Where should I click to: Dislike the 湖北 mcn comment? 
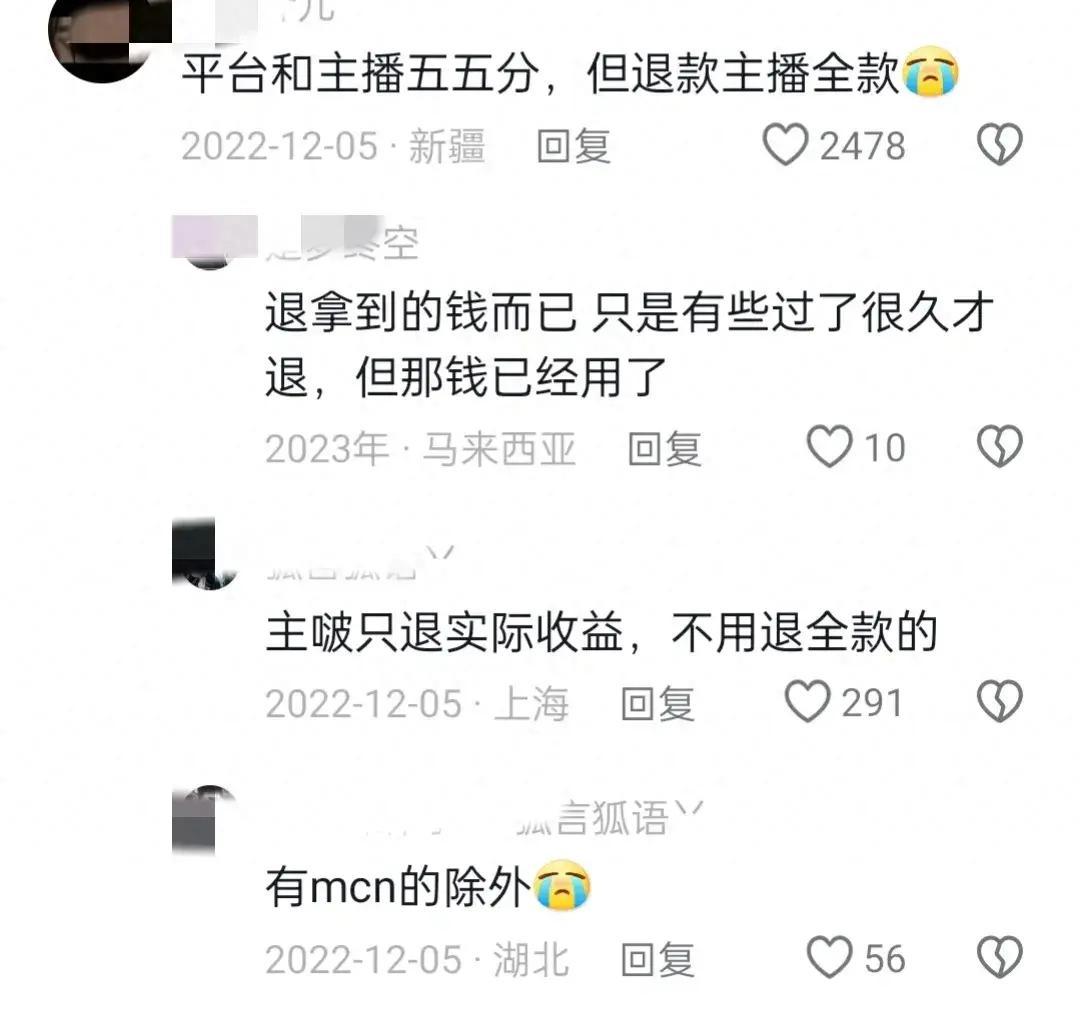pyautogui.click(x=999, y=957)
